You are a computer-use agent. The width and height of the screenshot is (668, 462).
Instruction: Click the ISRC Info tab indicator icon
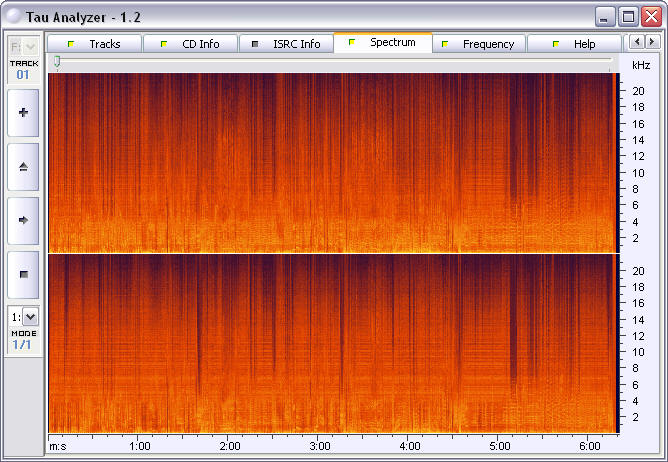255,44
